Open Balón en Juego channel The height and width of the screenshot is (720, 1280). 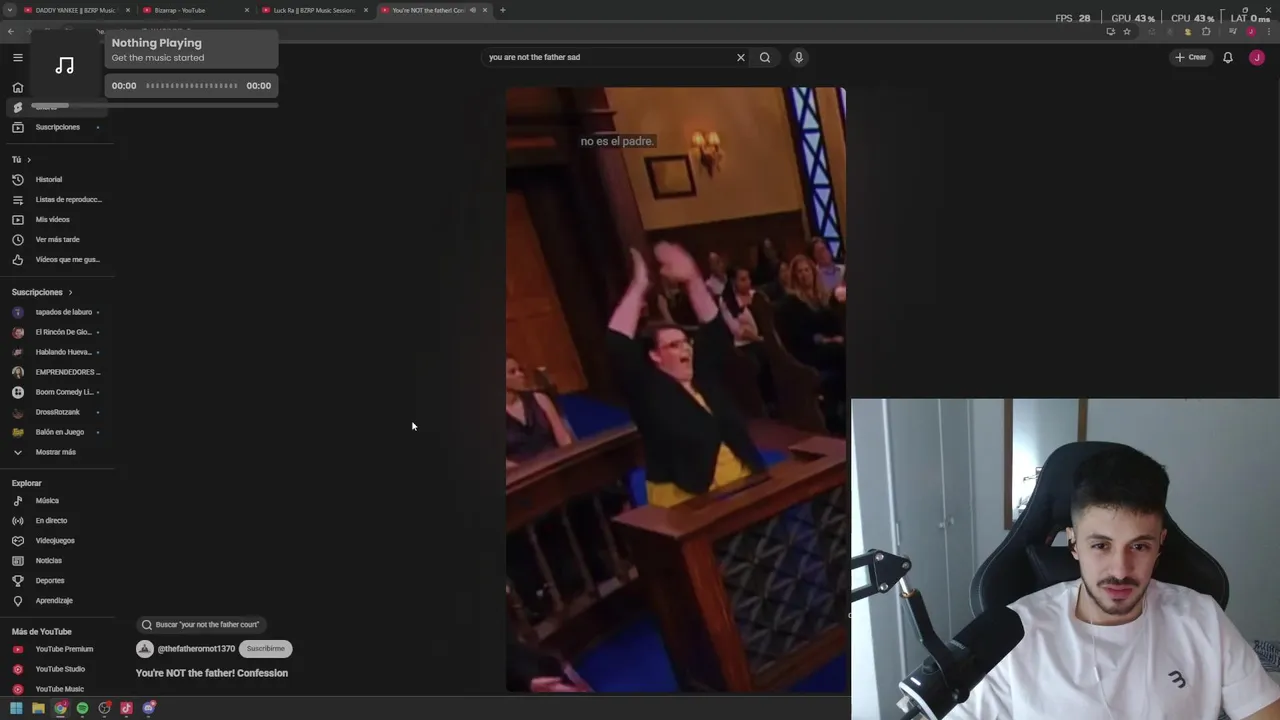coord(58,432)
